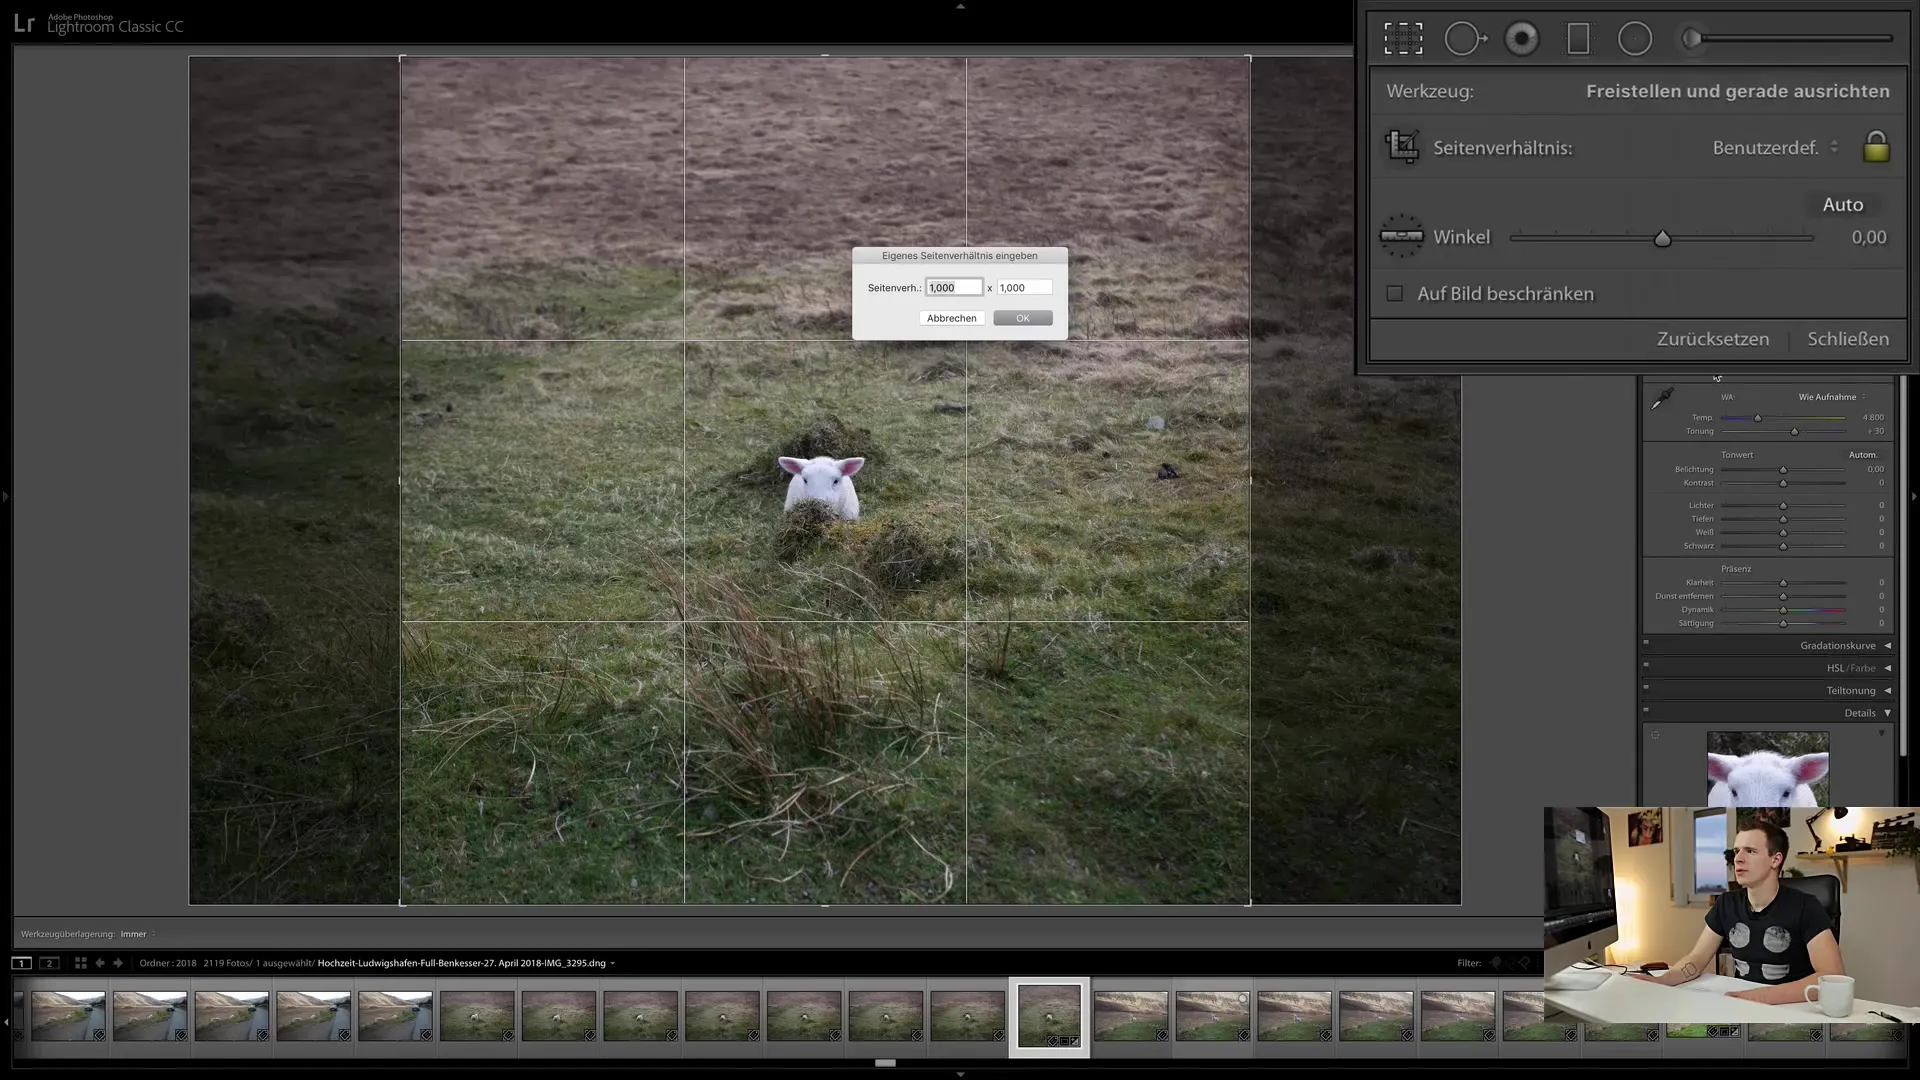Enable Auf Bild beschränken checkbox
This screenshot has height=1080, width=1920.
(x=1394, y=293)
